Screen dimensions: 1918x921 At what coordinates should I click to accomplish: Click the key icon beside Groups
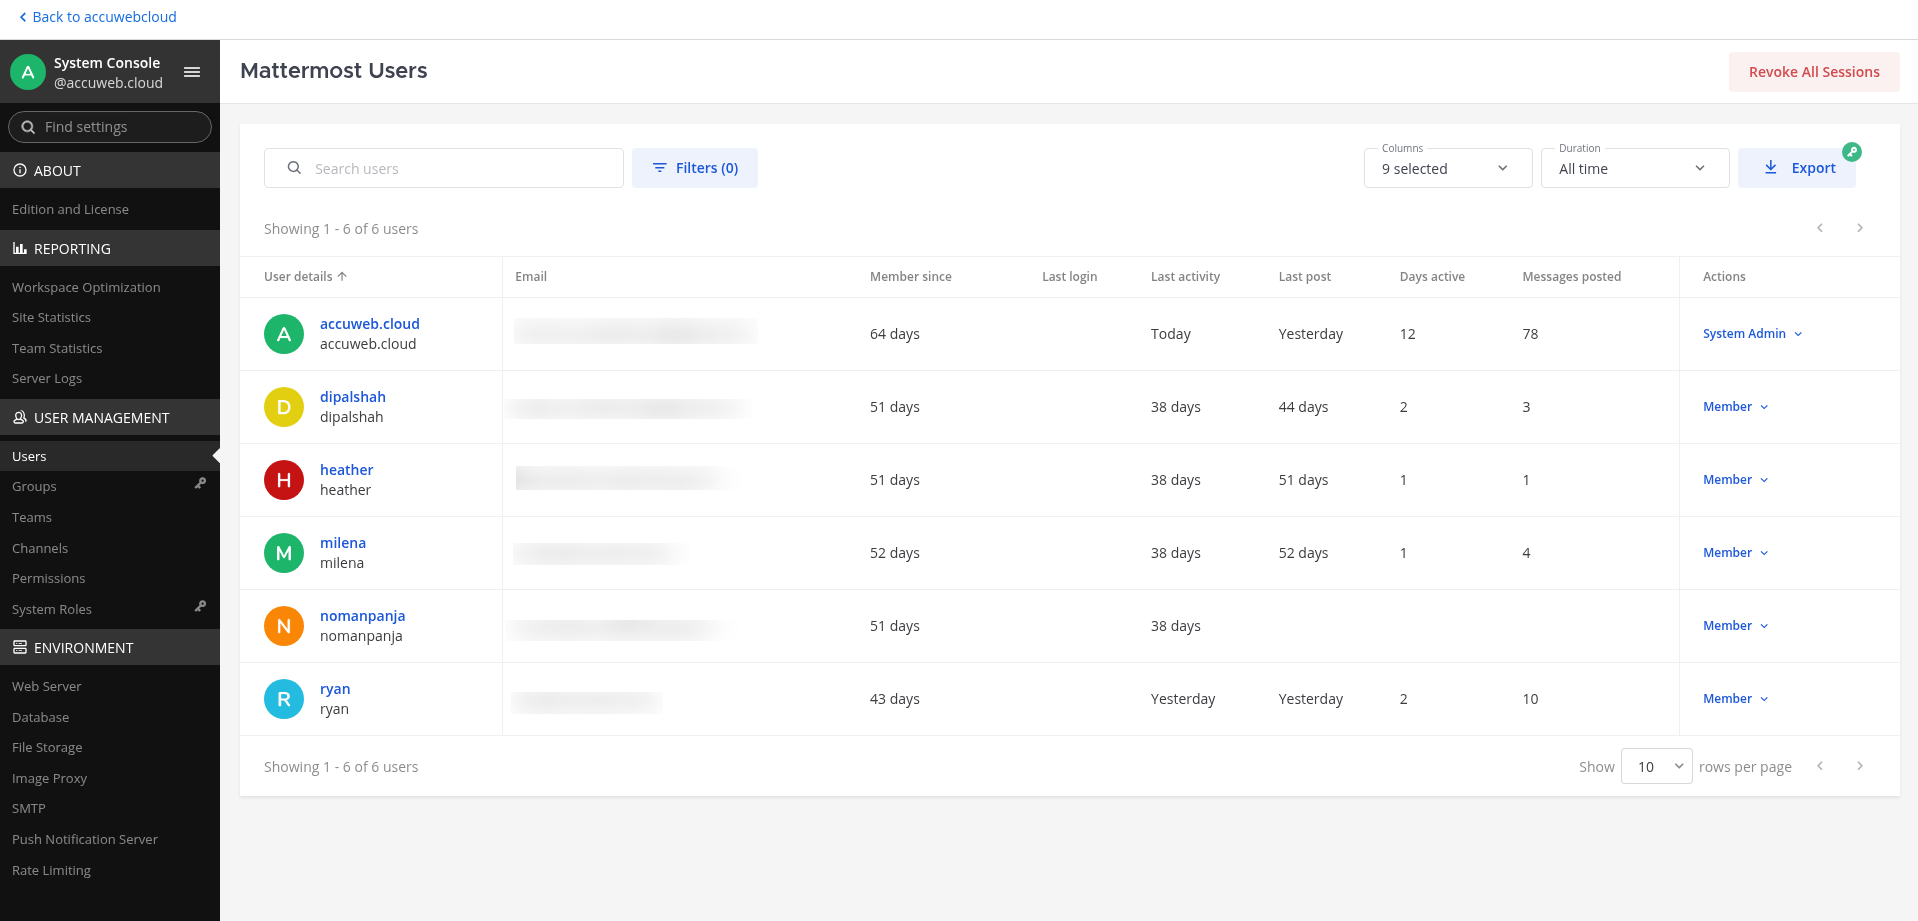pyautogui.click(x=201, y=483)
